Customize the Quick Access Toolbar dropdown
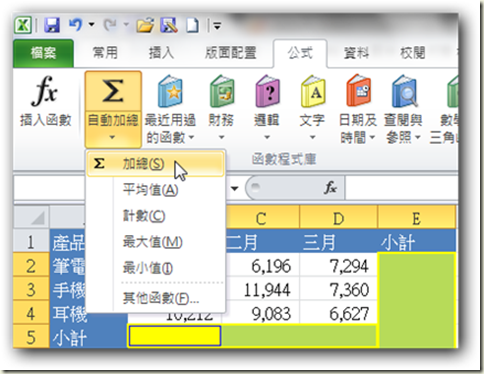 click(x=217, y=26)
